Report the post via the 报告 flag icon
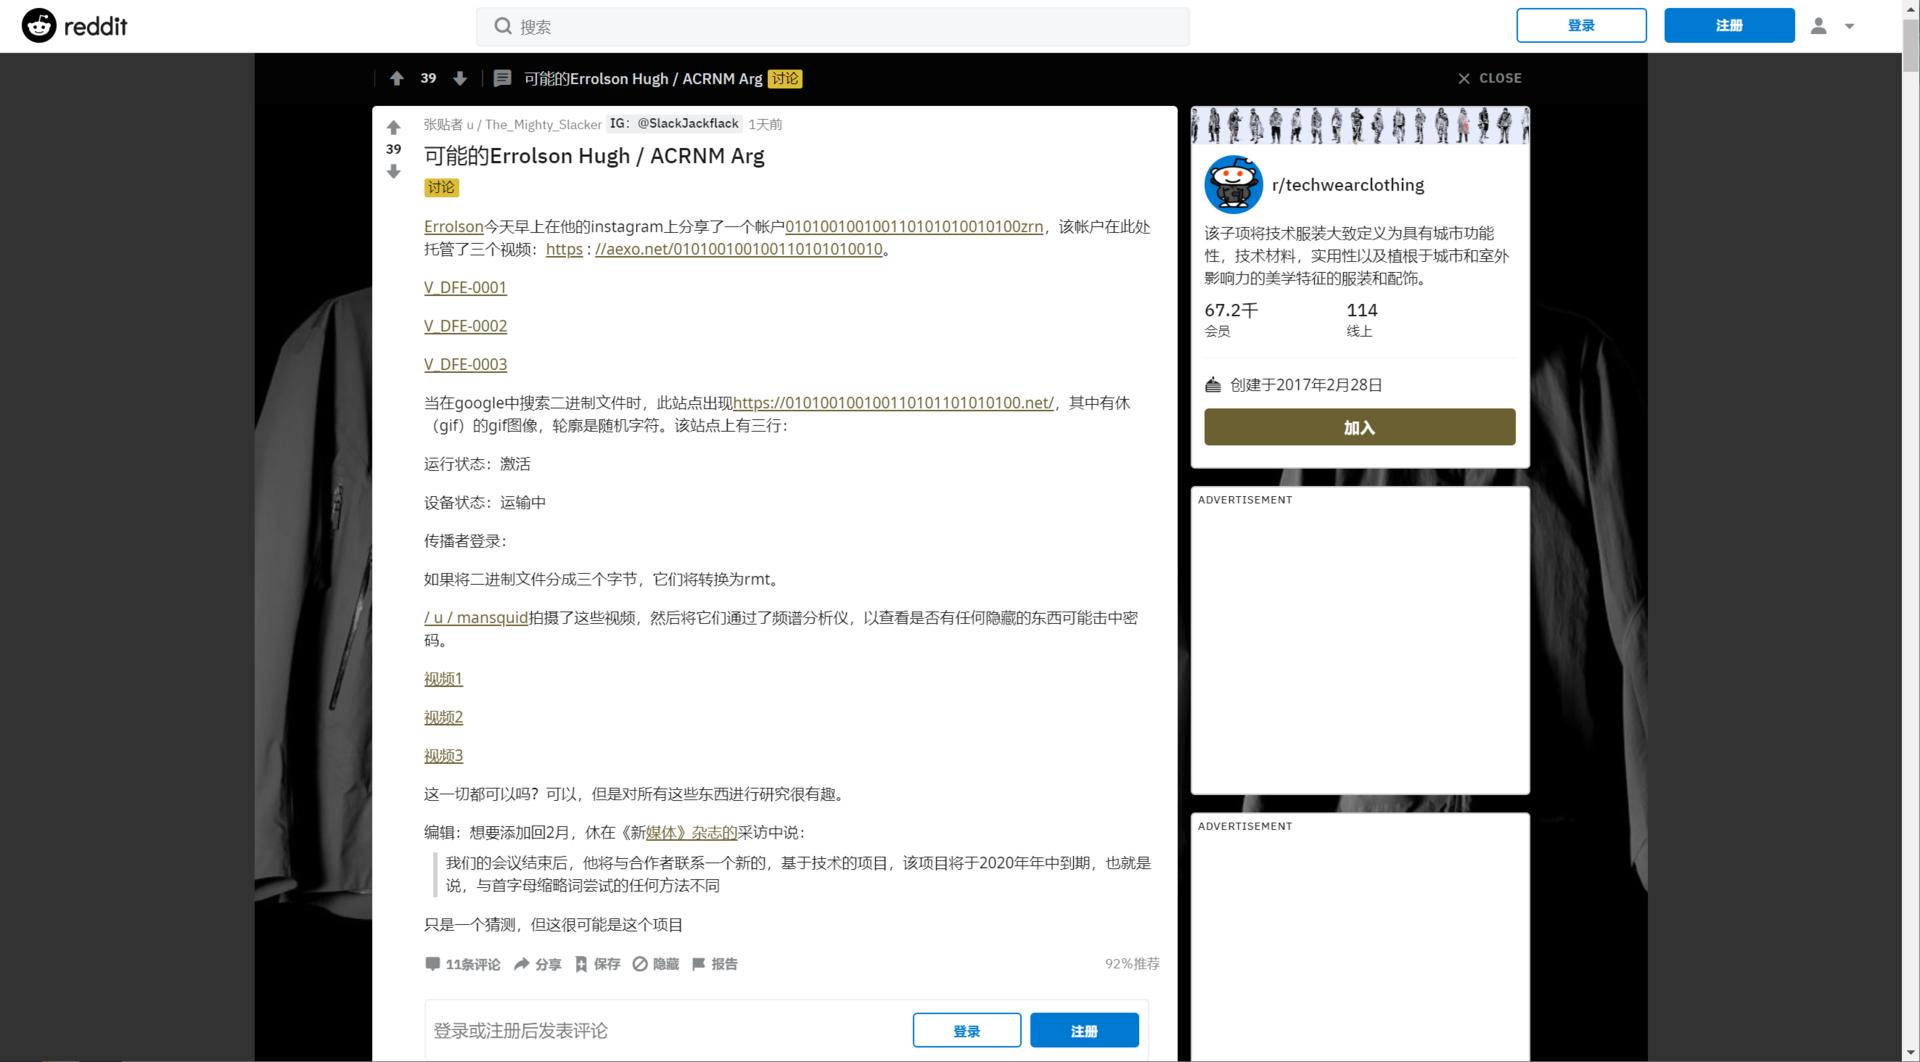 tap(698, 964)
